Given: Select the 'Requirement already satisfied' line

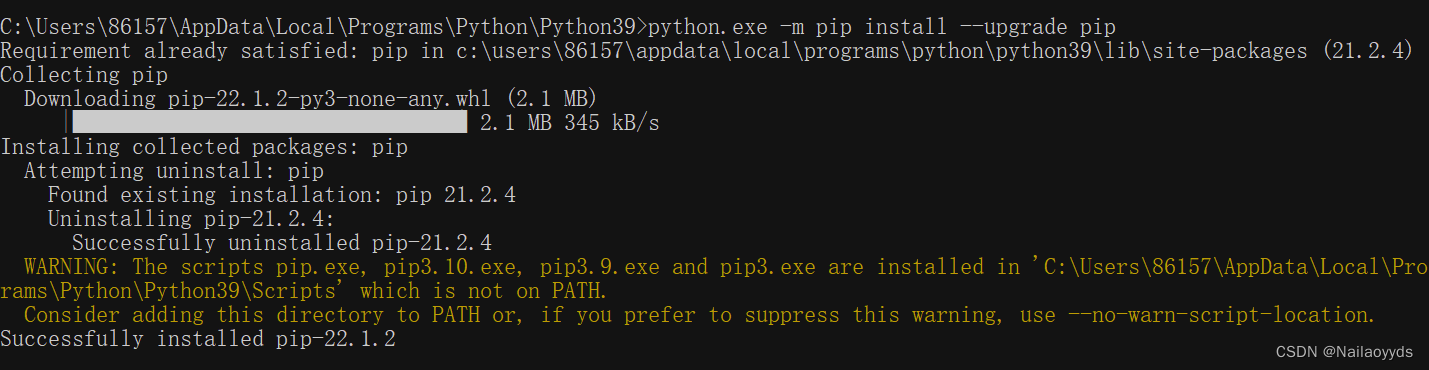Looking at the screenshot, I should tap(706, 51).
